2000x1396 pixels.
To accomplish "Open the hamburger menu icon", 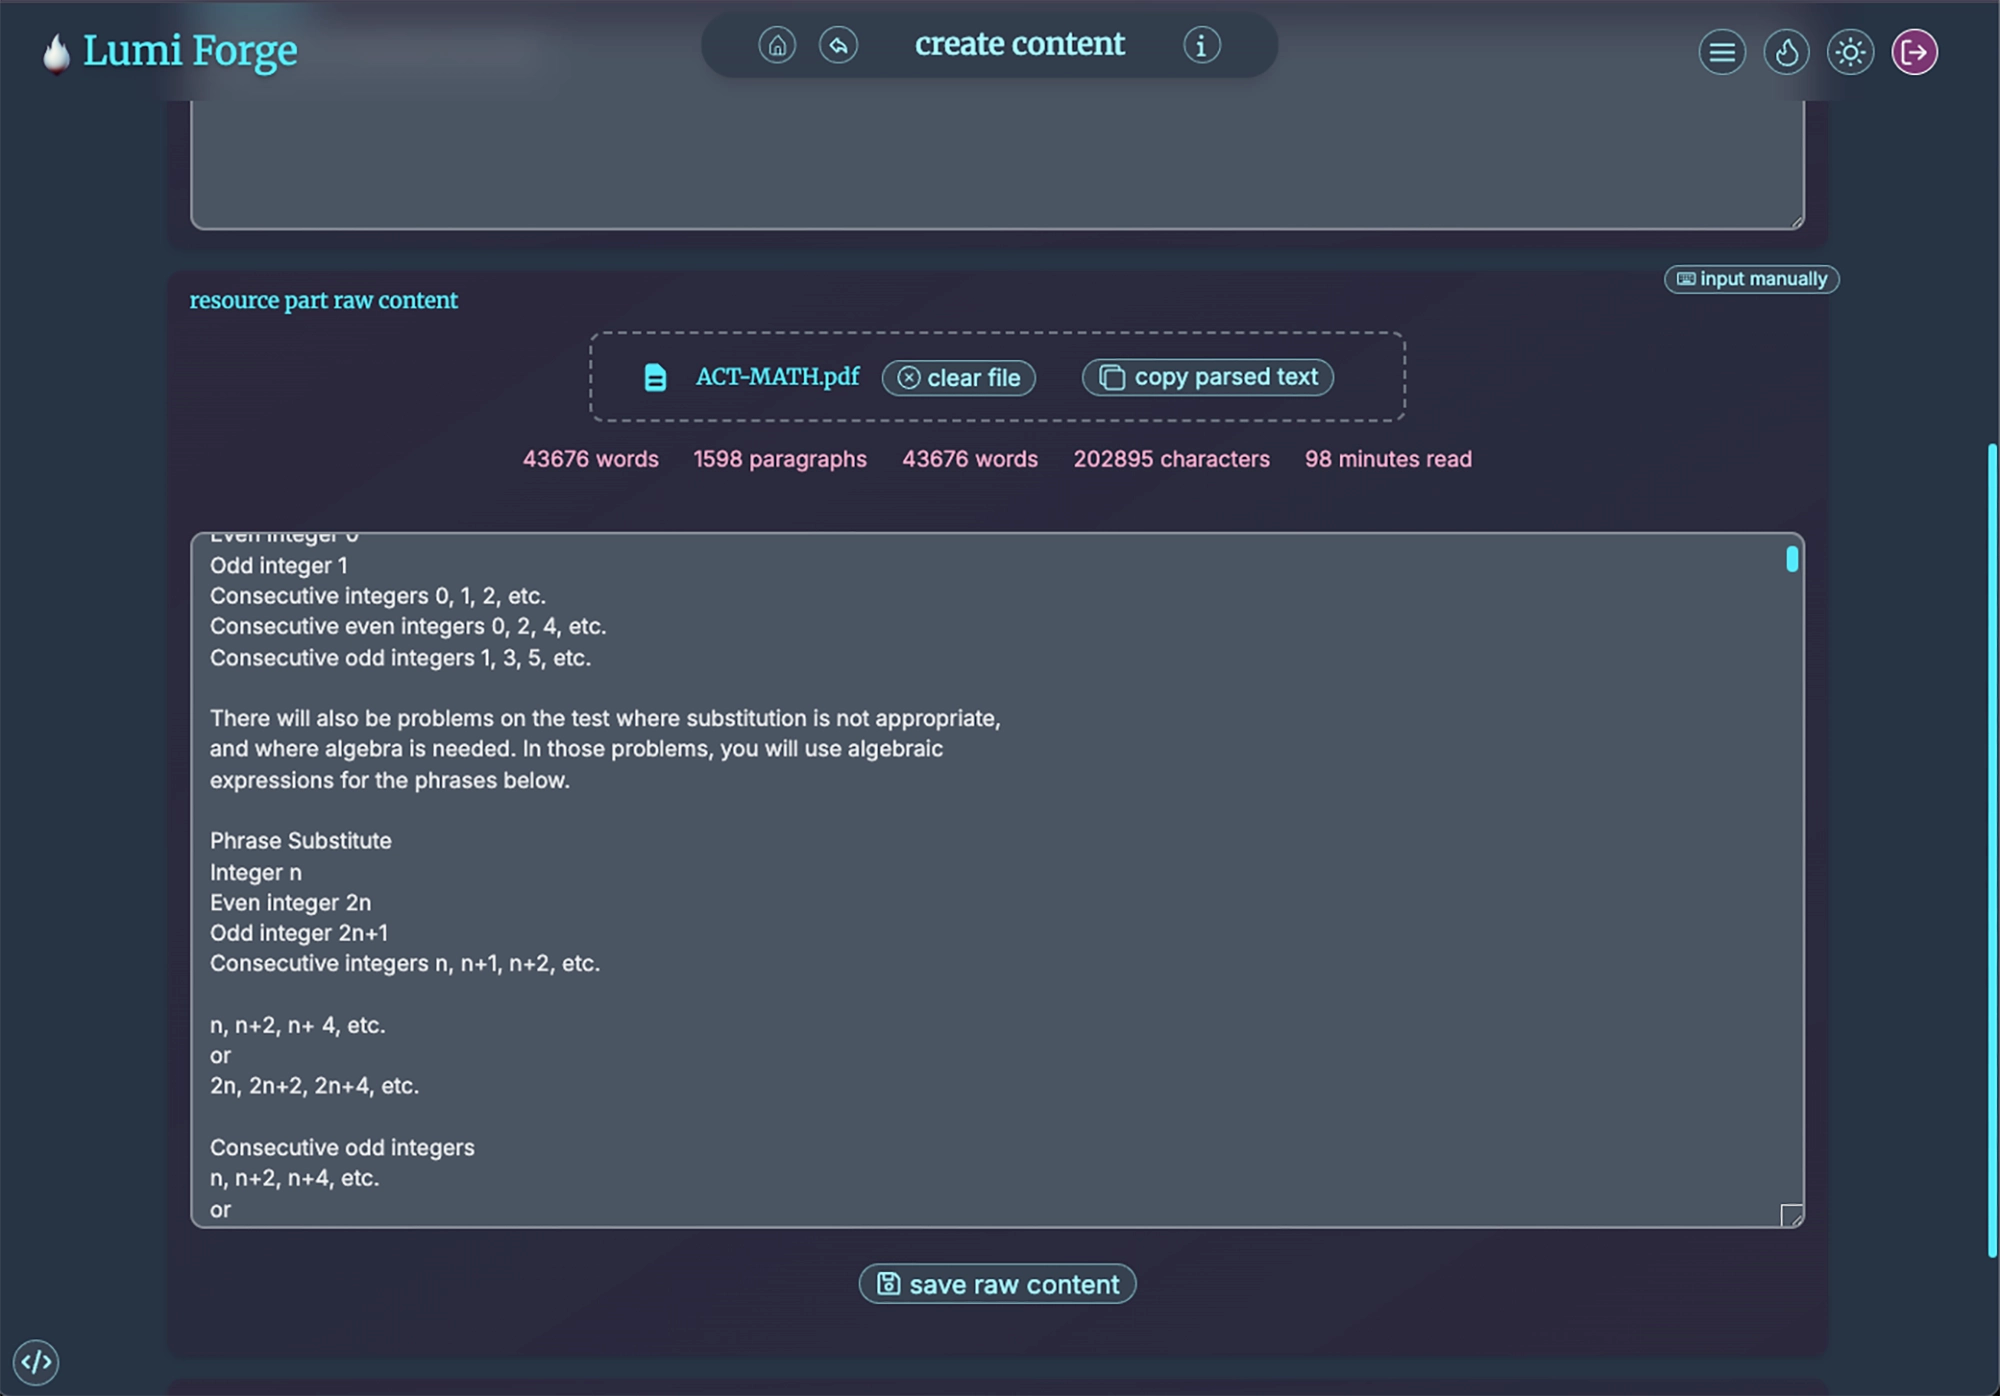I will point(1722,52).
